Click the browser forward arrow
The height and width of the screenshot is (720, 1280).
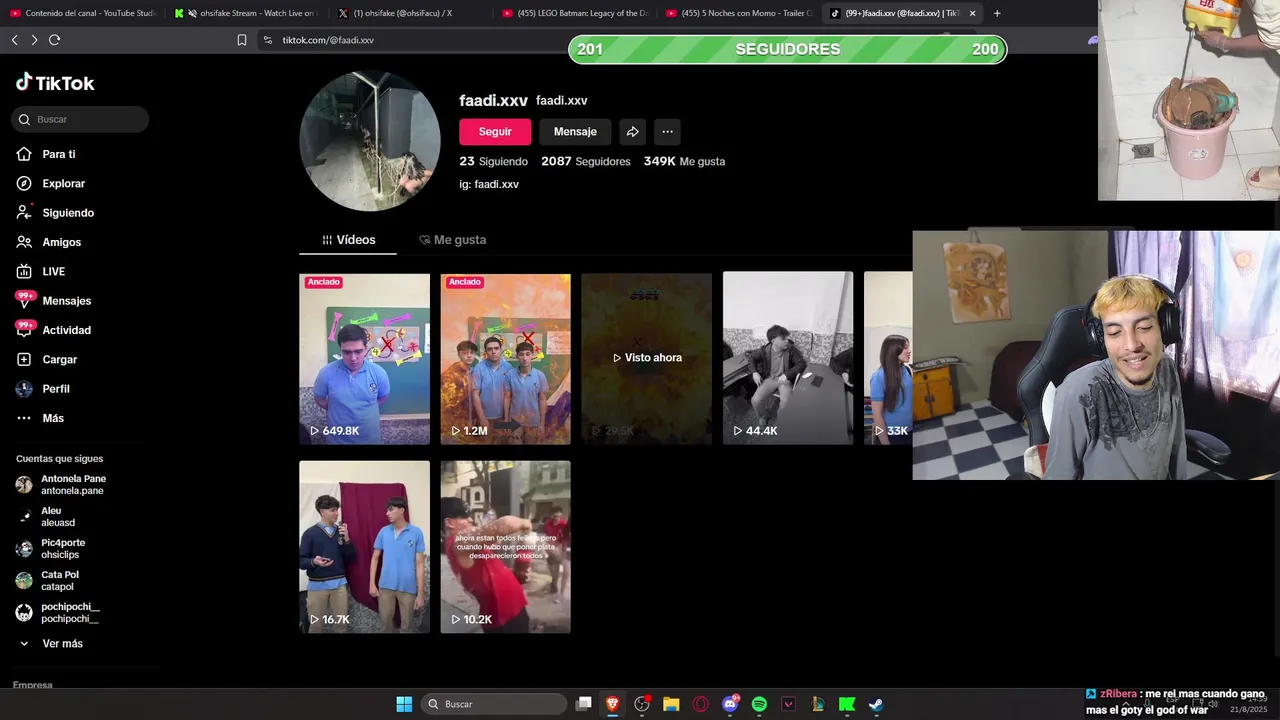coord(34,40)
